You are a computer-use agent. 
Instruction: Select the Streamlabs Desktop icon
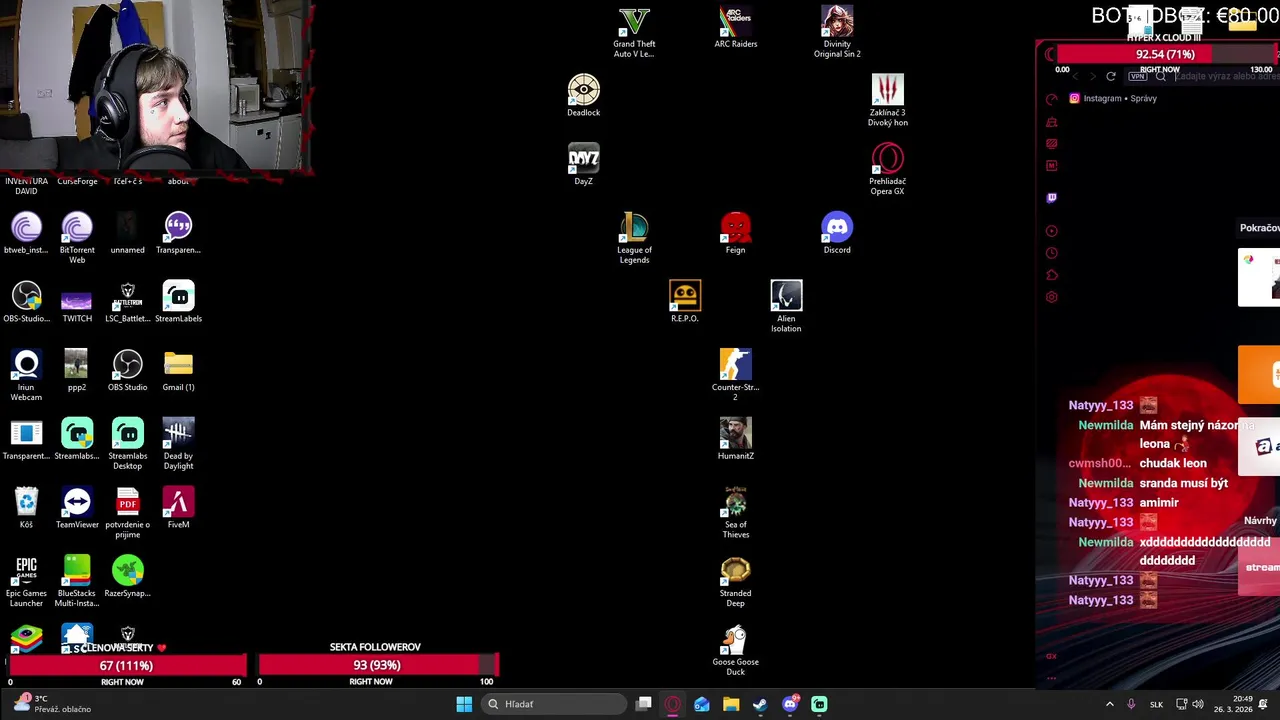click(127, 444)
